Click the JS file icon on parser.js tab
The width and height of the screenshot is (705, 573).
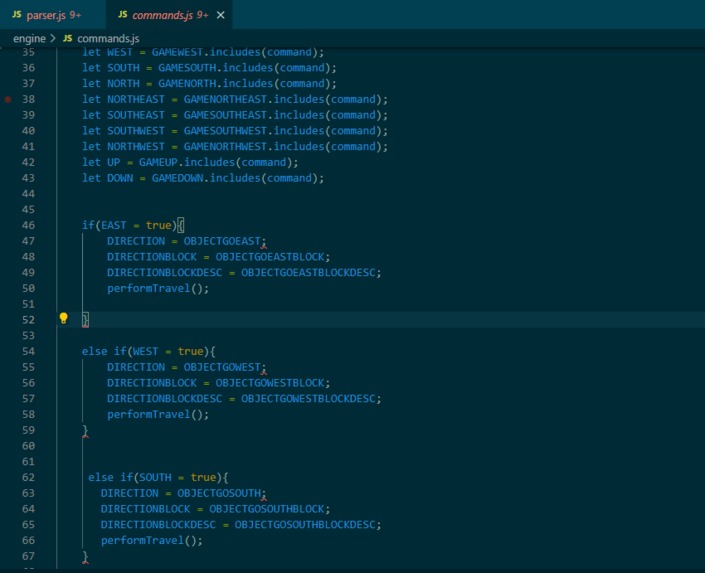coord(17,15)
